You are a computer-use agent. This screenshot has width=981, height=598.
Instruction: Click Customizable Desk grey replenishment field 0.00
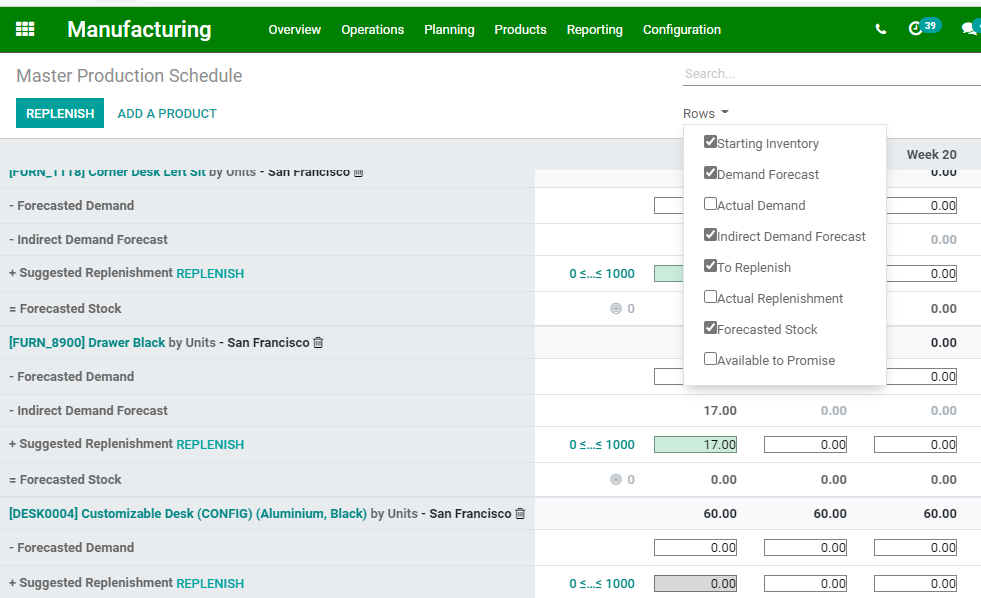[x=696, y=584]
